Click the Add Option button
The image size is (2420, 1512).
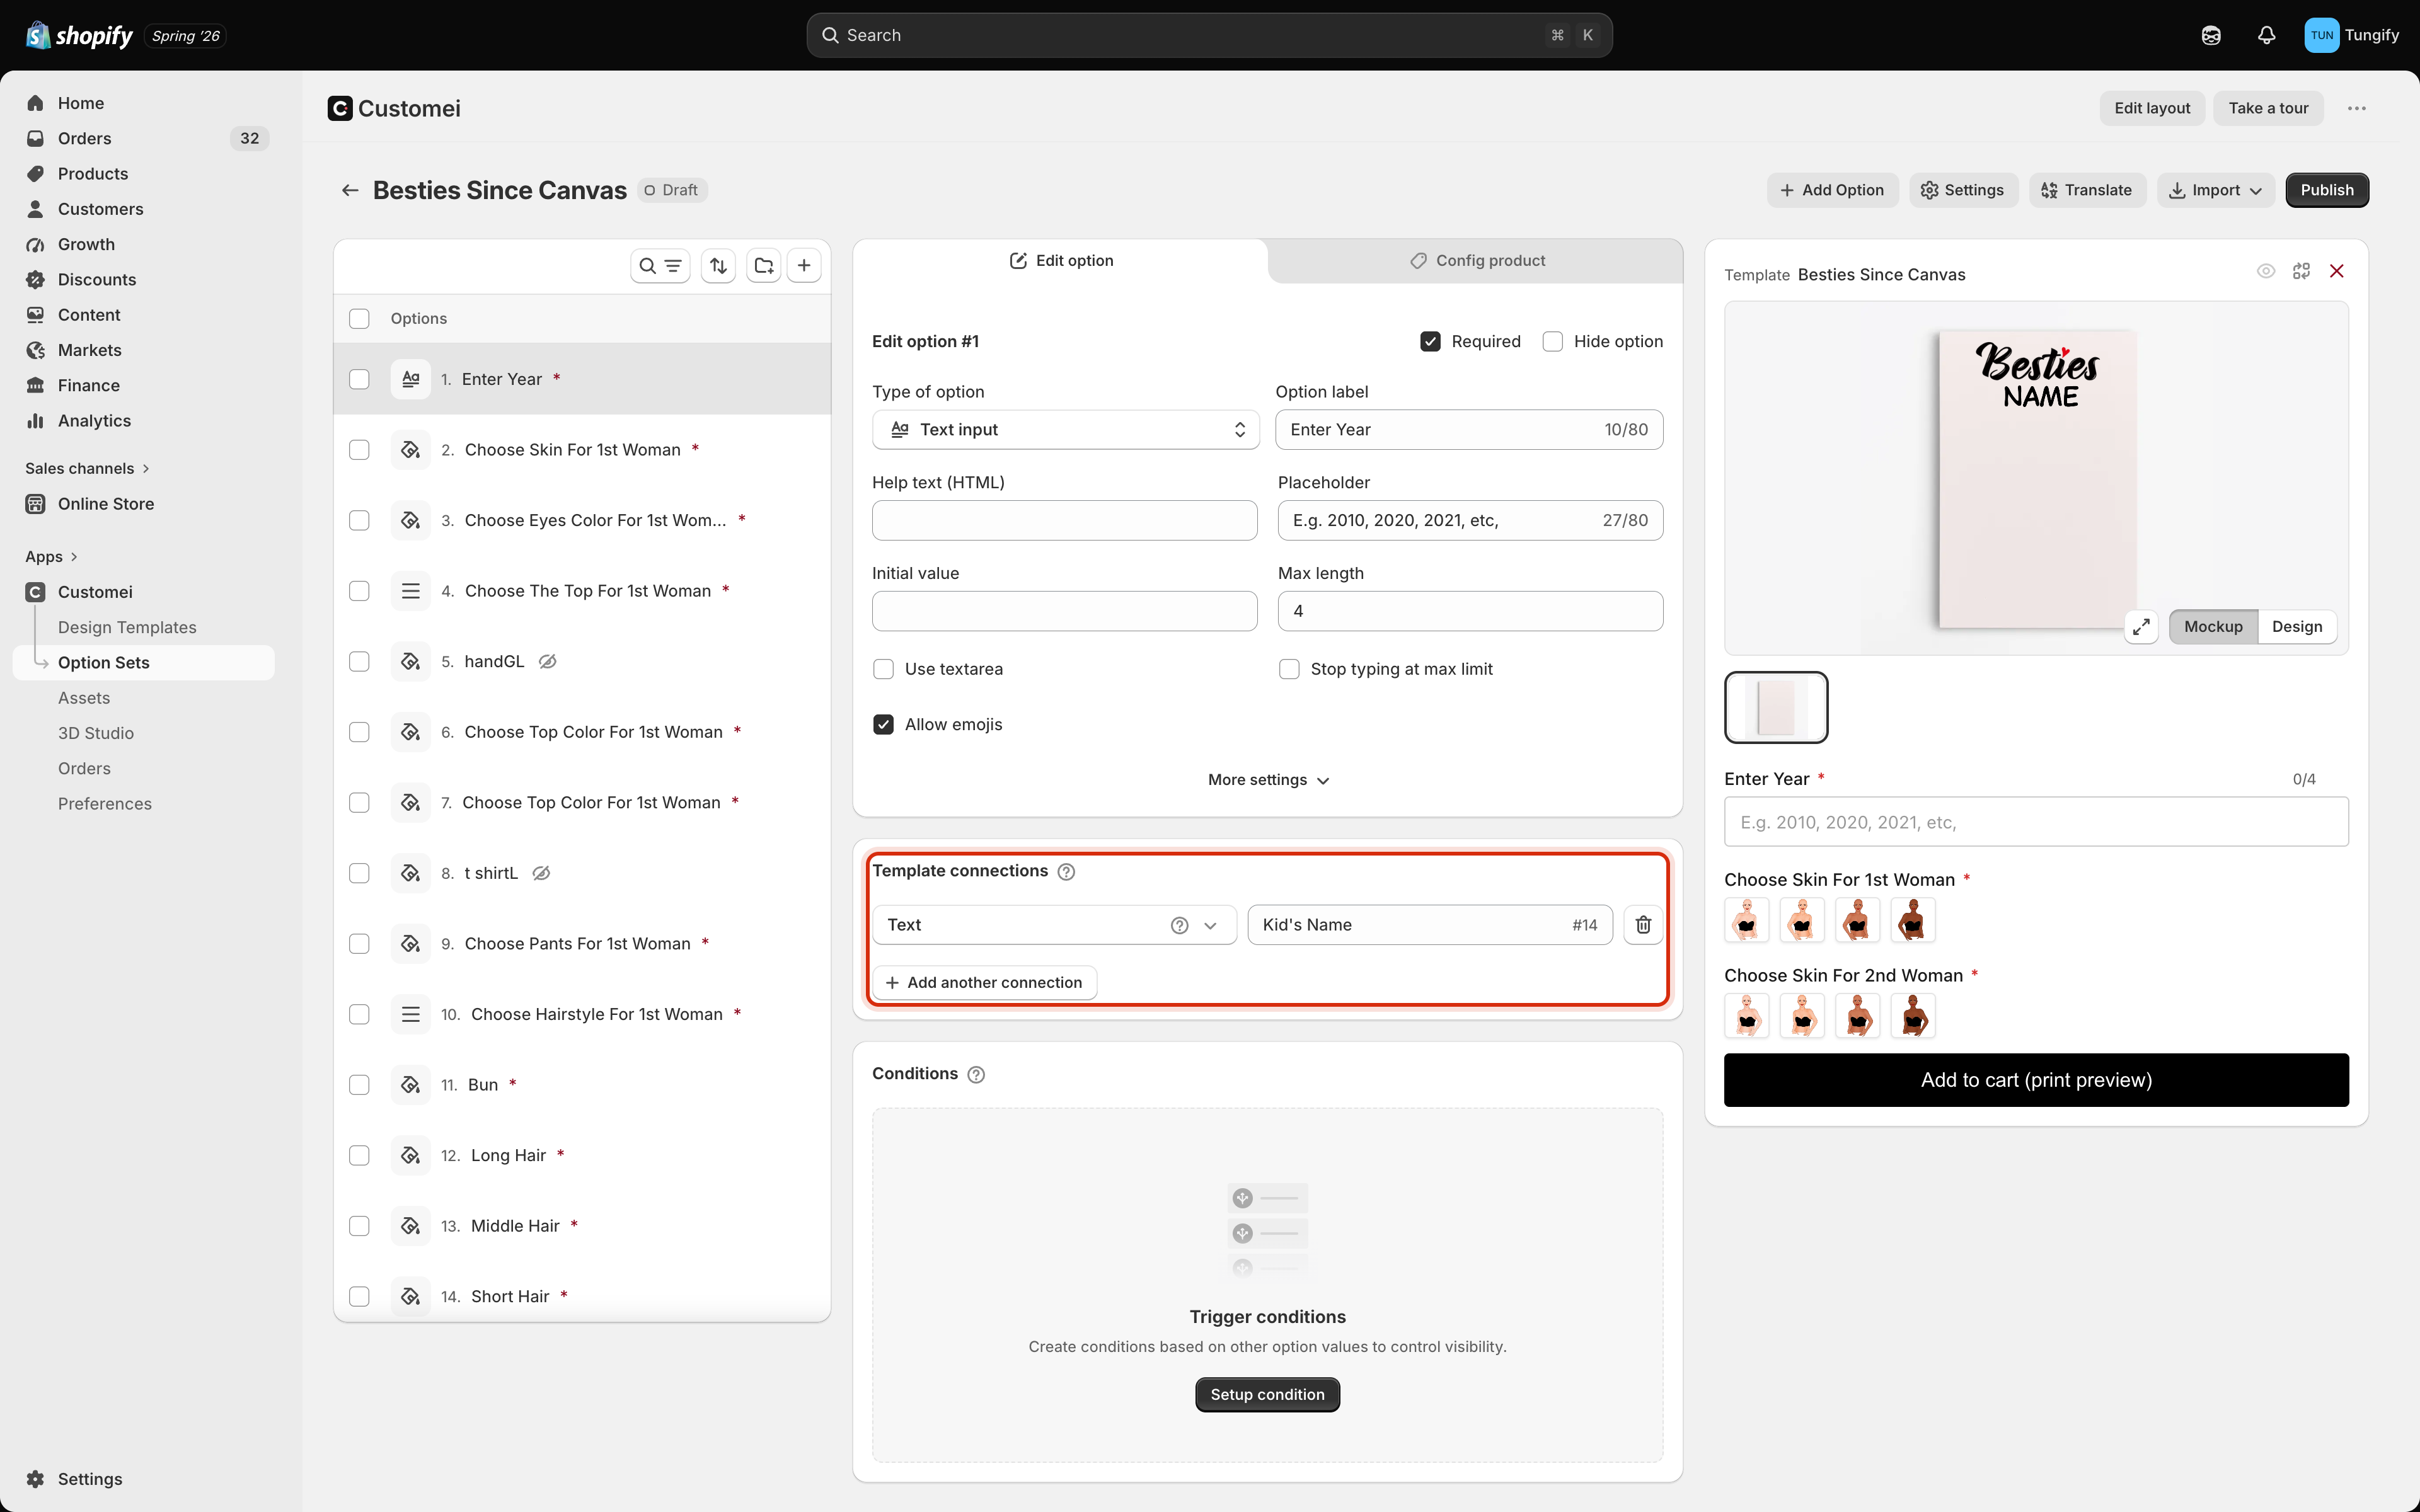coord(1832,190)
